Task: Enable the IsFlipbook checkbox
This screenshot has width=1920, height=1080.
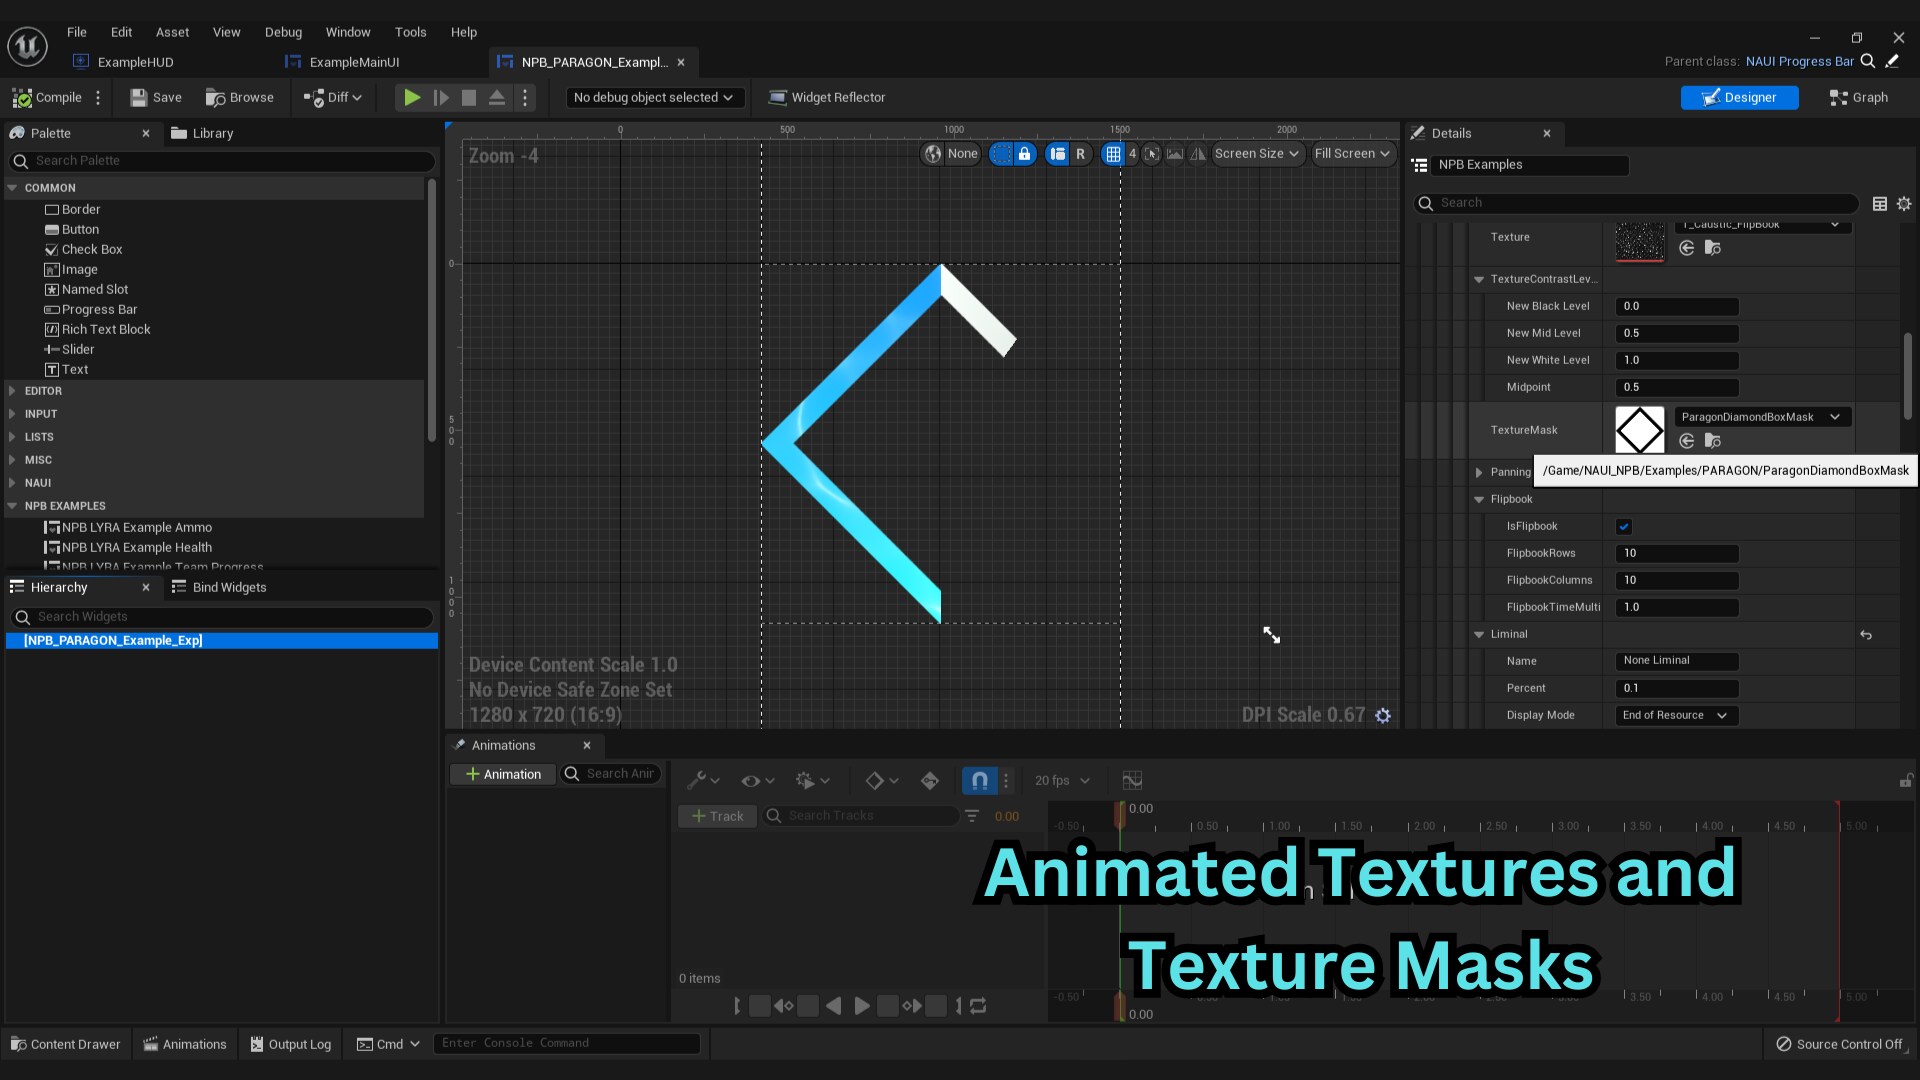Action: [x=1624, y=526]
